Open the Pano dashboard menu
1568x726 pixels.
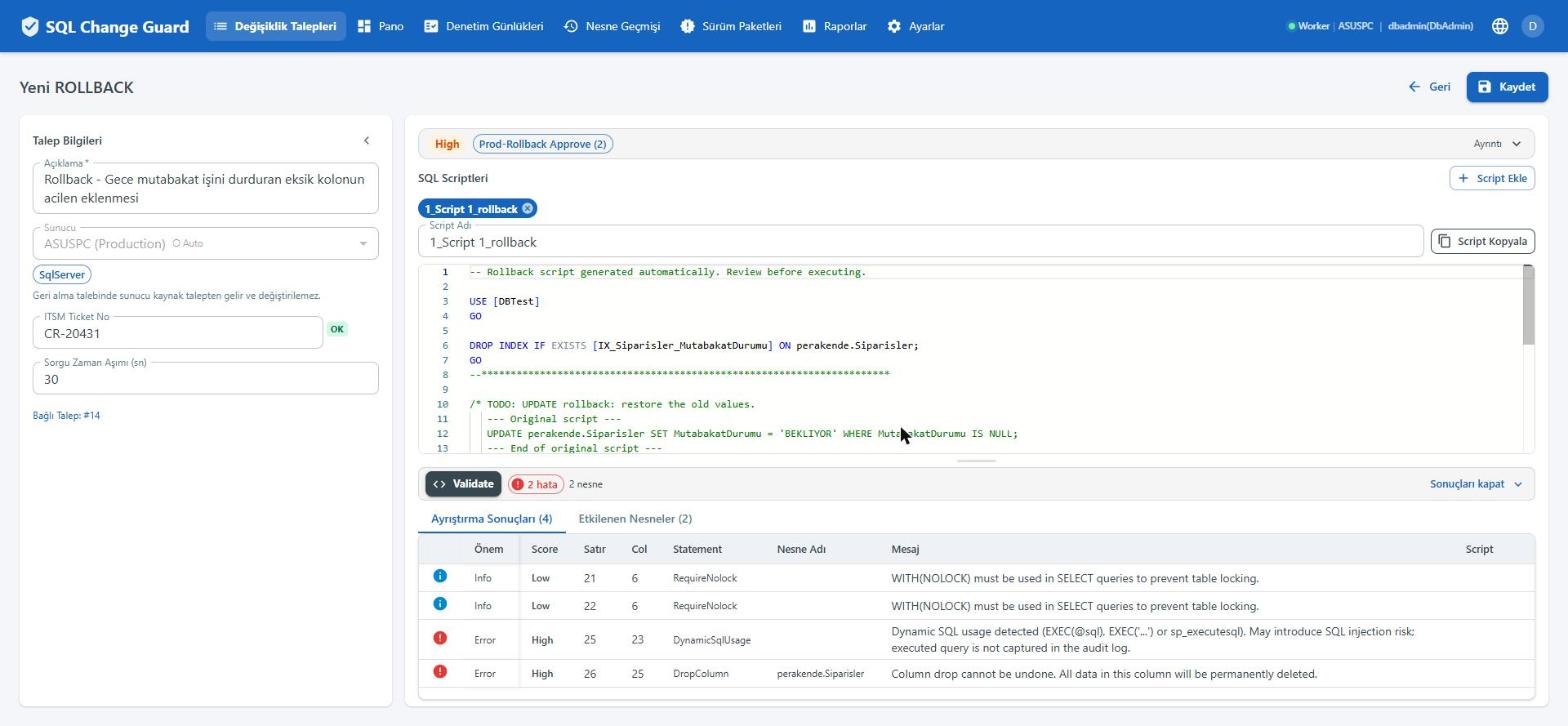pos(380,26)
